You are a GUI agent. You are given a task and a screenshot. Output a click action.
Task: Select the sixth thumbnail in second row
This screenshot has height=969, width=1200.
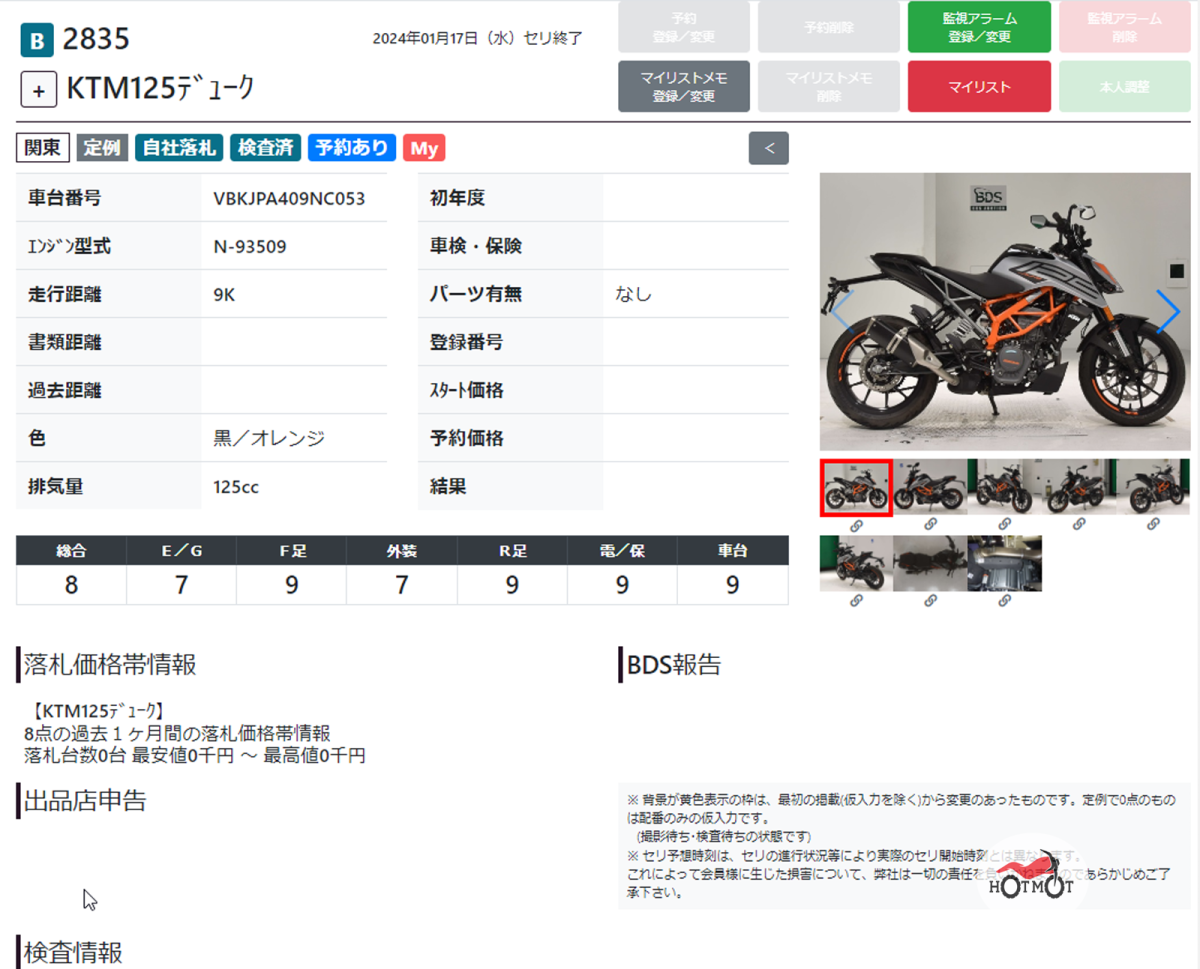tap(856, 563)
